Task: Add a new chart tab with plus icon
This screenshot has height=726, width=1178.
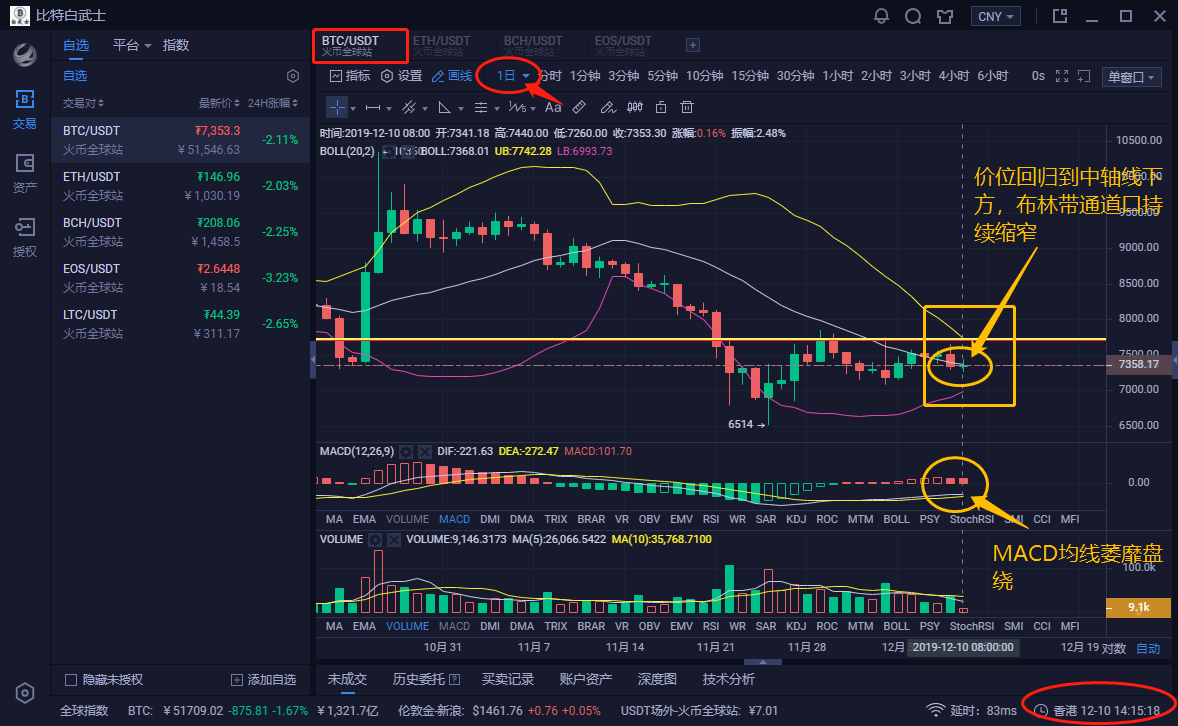Action: point(693,45)
